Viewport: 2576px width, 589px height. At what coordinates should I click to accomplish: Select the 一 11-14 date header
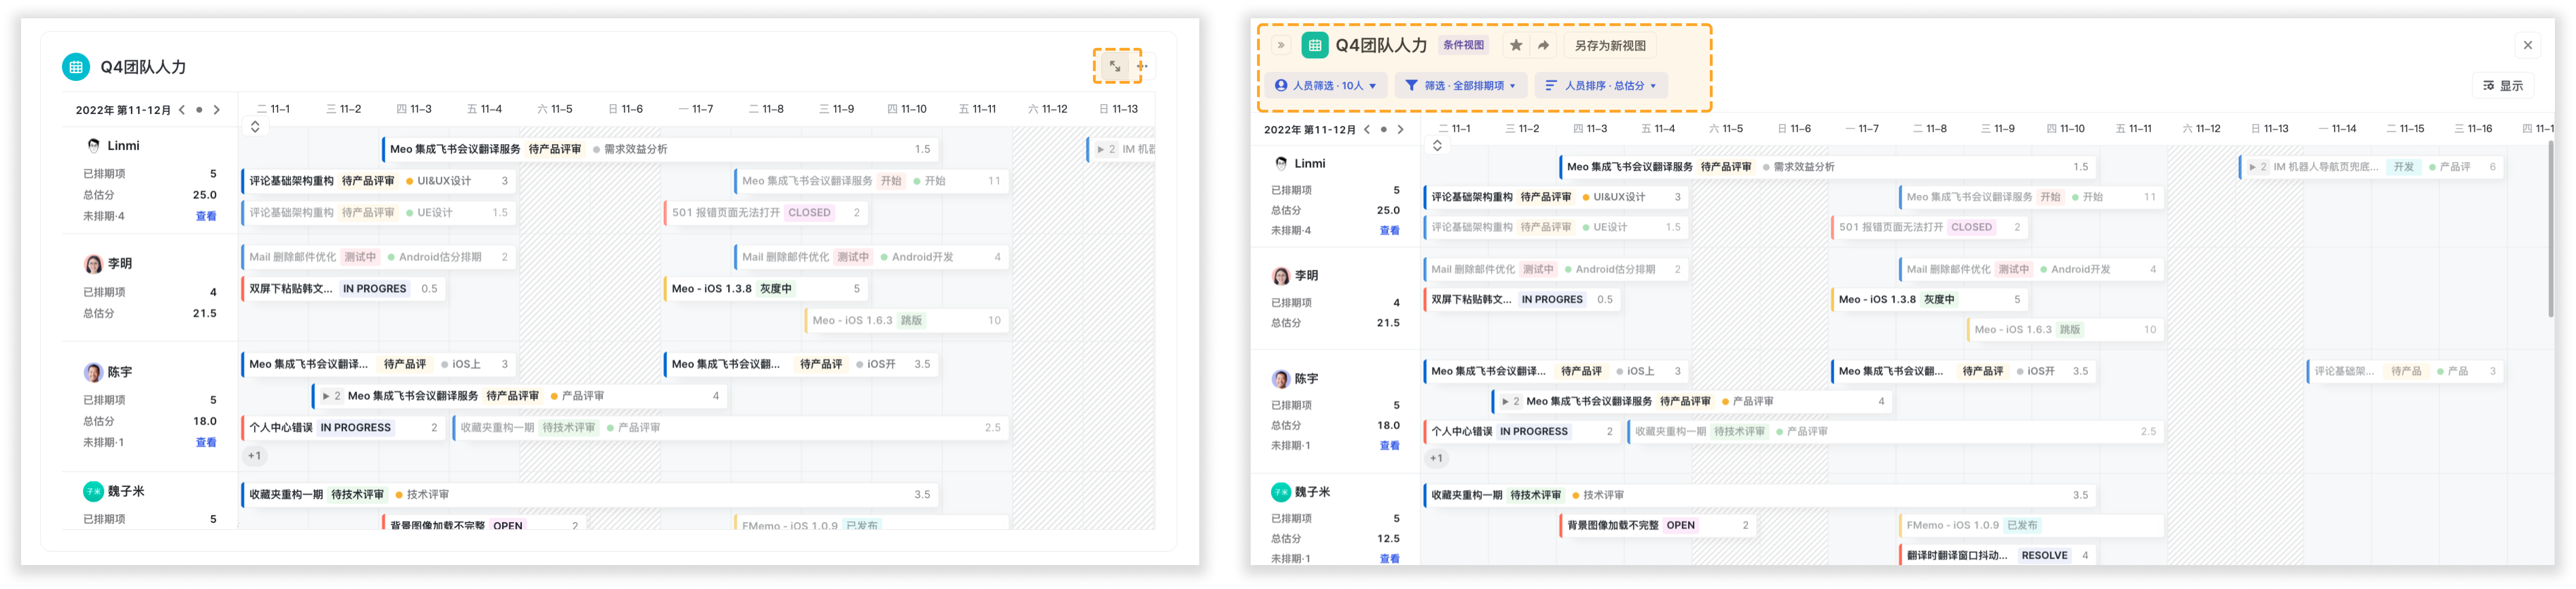[2337, 129]
